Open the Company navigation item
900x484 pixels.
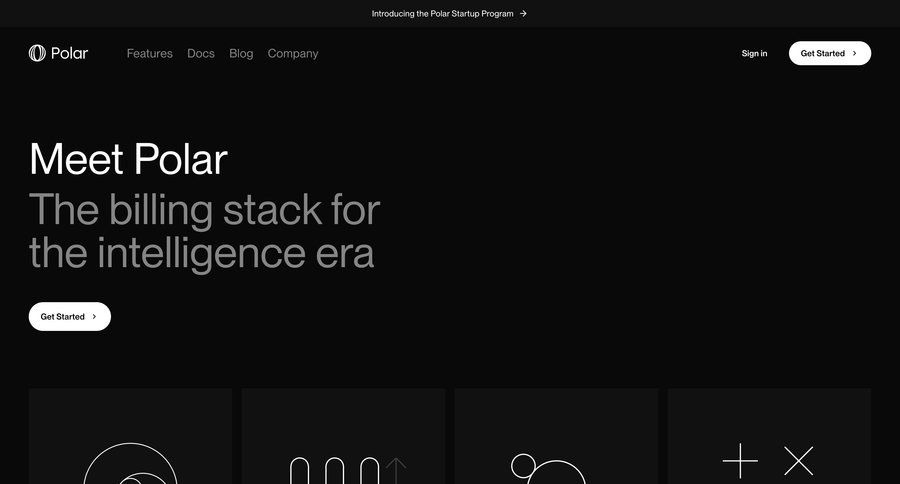tap(293, 53)
